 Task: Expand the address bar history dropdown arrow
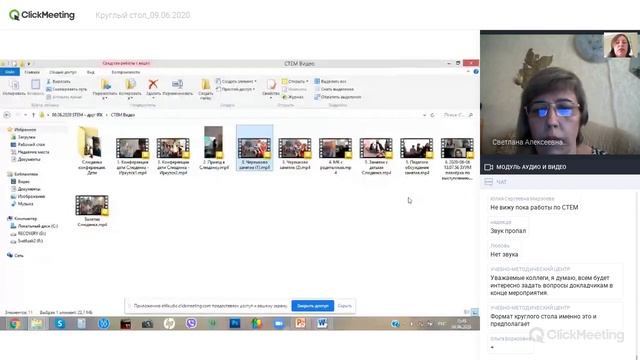tap(424, 115)
